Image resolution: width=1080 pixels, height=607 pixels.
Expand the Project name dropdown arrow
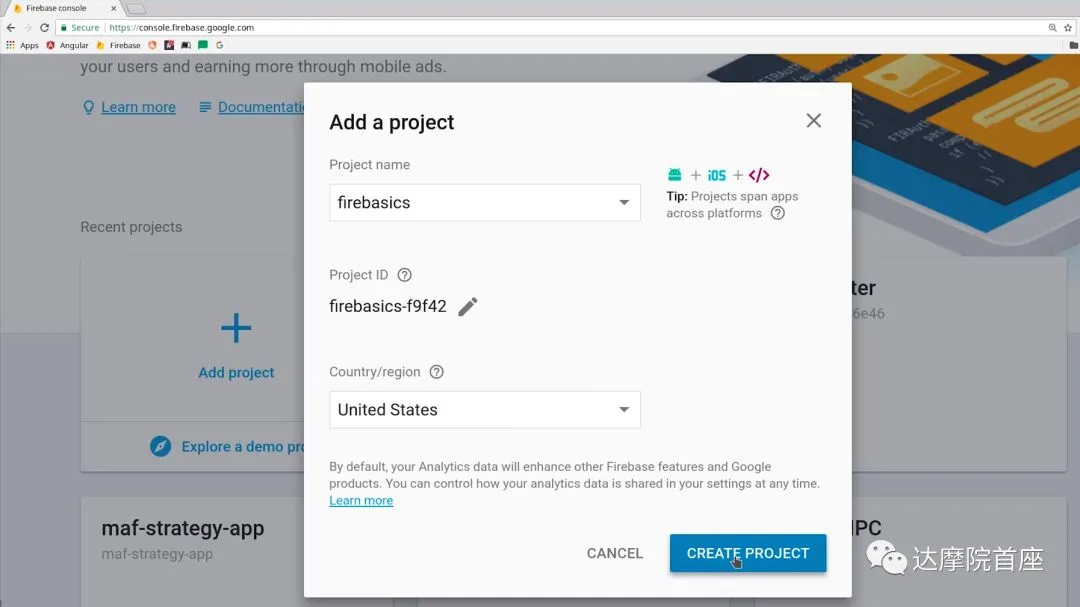[624, 203]
